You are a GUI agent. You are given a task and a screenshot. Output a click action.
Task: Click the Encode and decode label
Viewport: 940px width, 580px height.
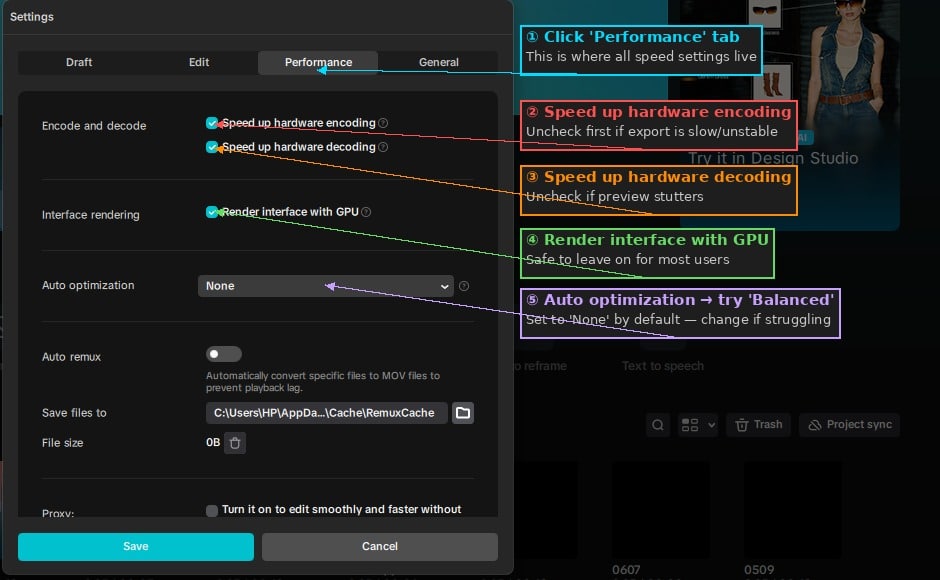tap(94, 126)
